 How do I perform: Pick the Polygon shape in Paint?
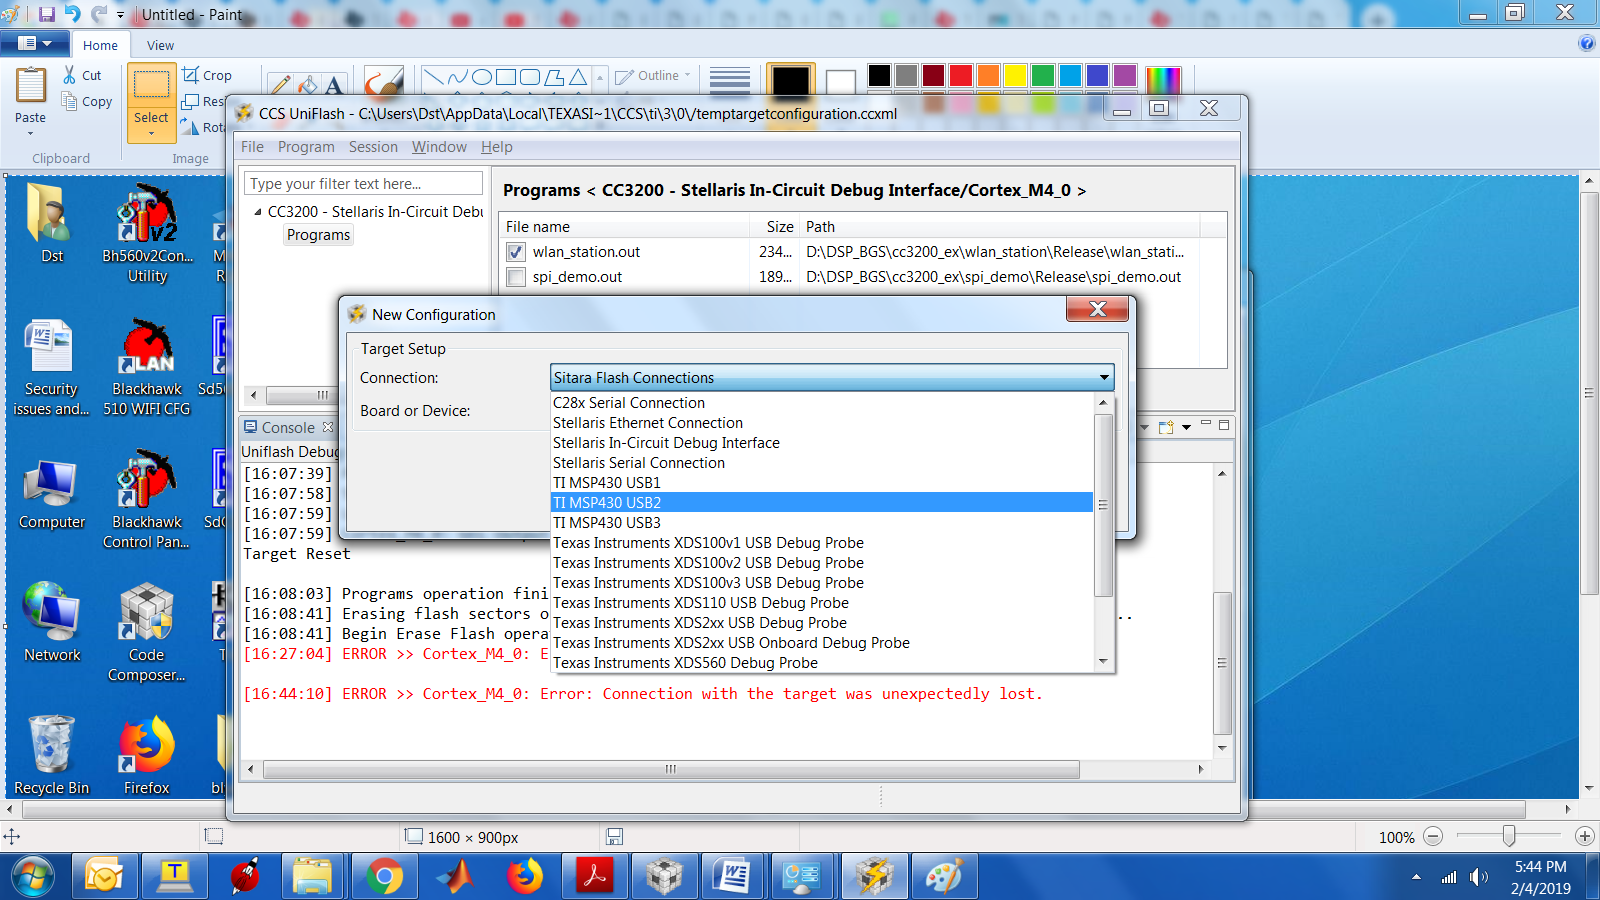[554, 77]
